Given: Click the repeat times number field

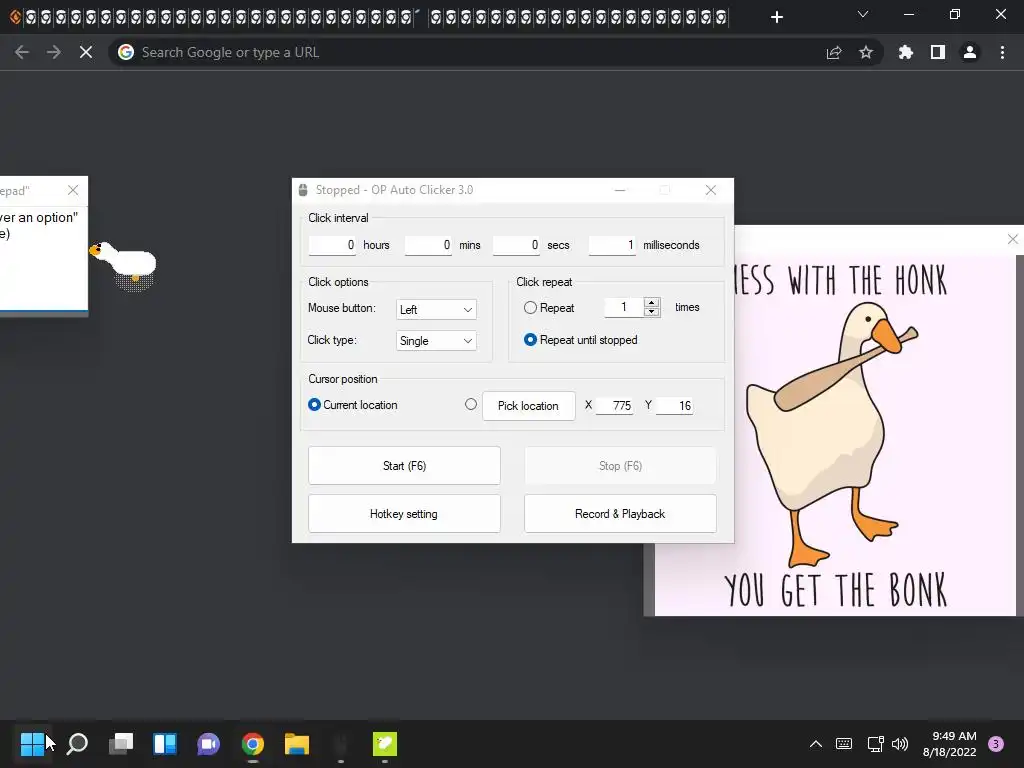Looking at the screenshot, I should [x=624, y=307].
